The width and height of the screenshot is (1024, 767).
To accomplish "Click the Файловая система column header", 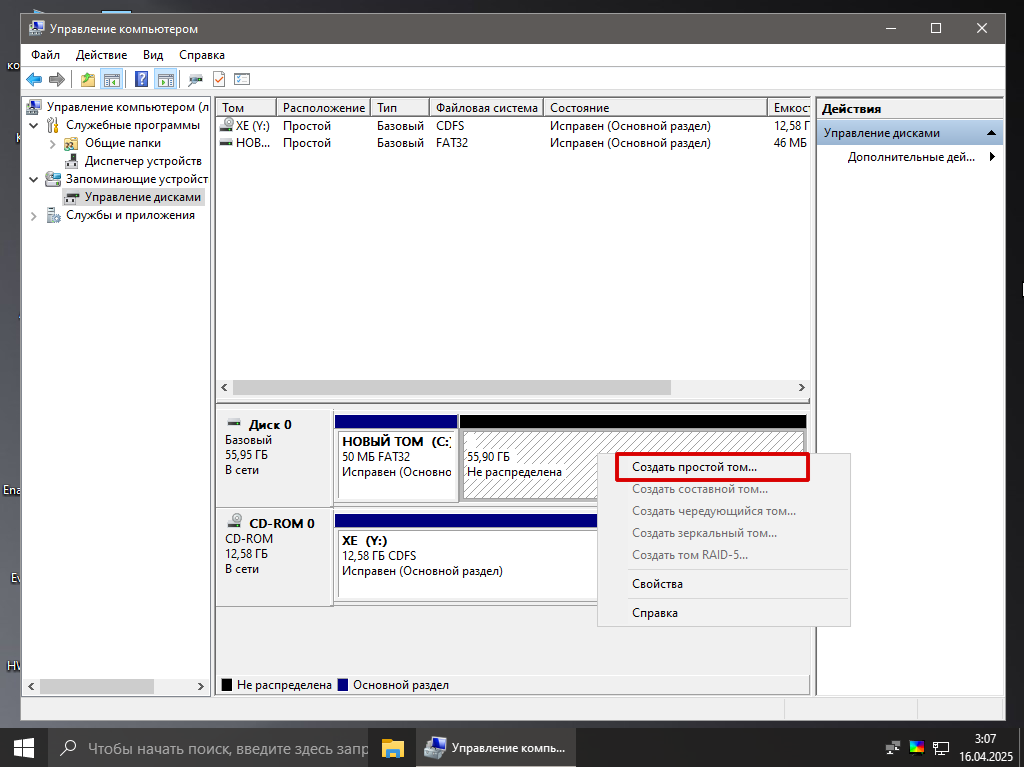I will (487, 108).
